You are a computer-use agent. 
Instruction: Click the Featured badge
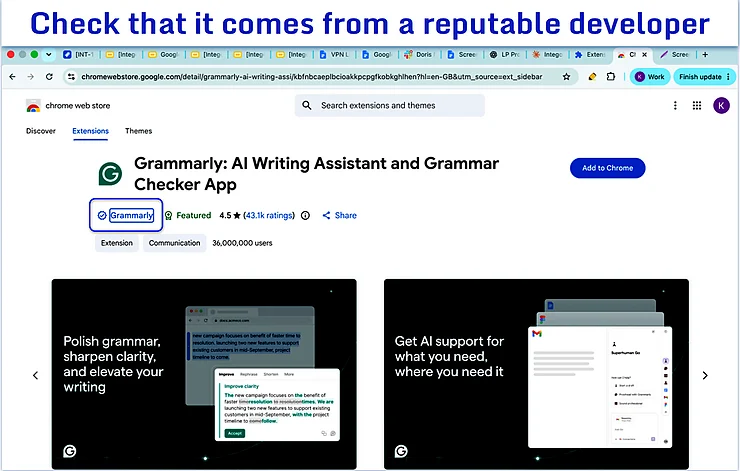click(x=188, y=215)
